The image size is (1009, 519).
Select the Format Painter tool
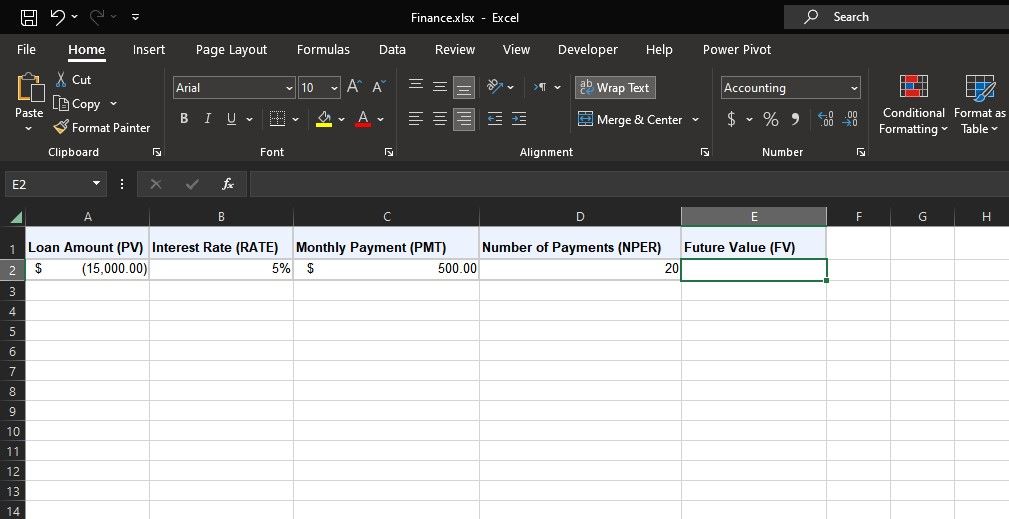(x=101, y=128)
